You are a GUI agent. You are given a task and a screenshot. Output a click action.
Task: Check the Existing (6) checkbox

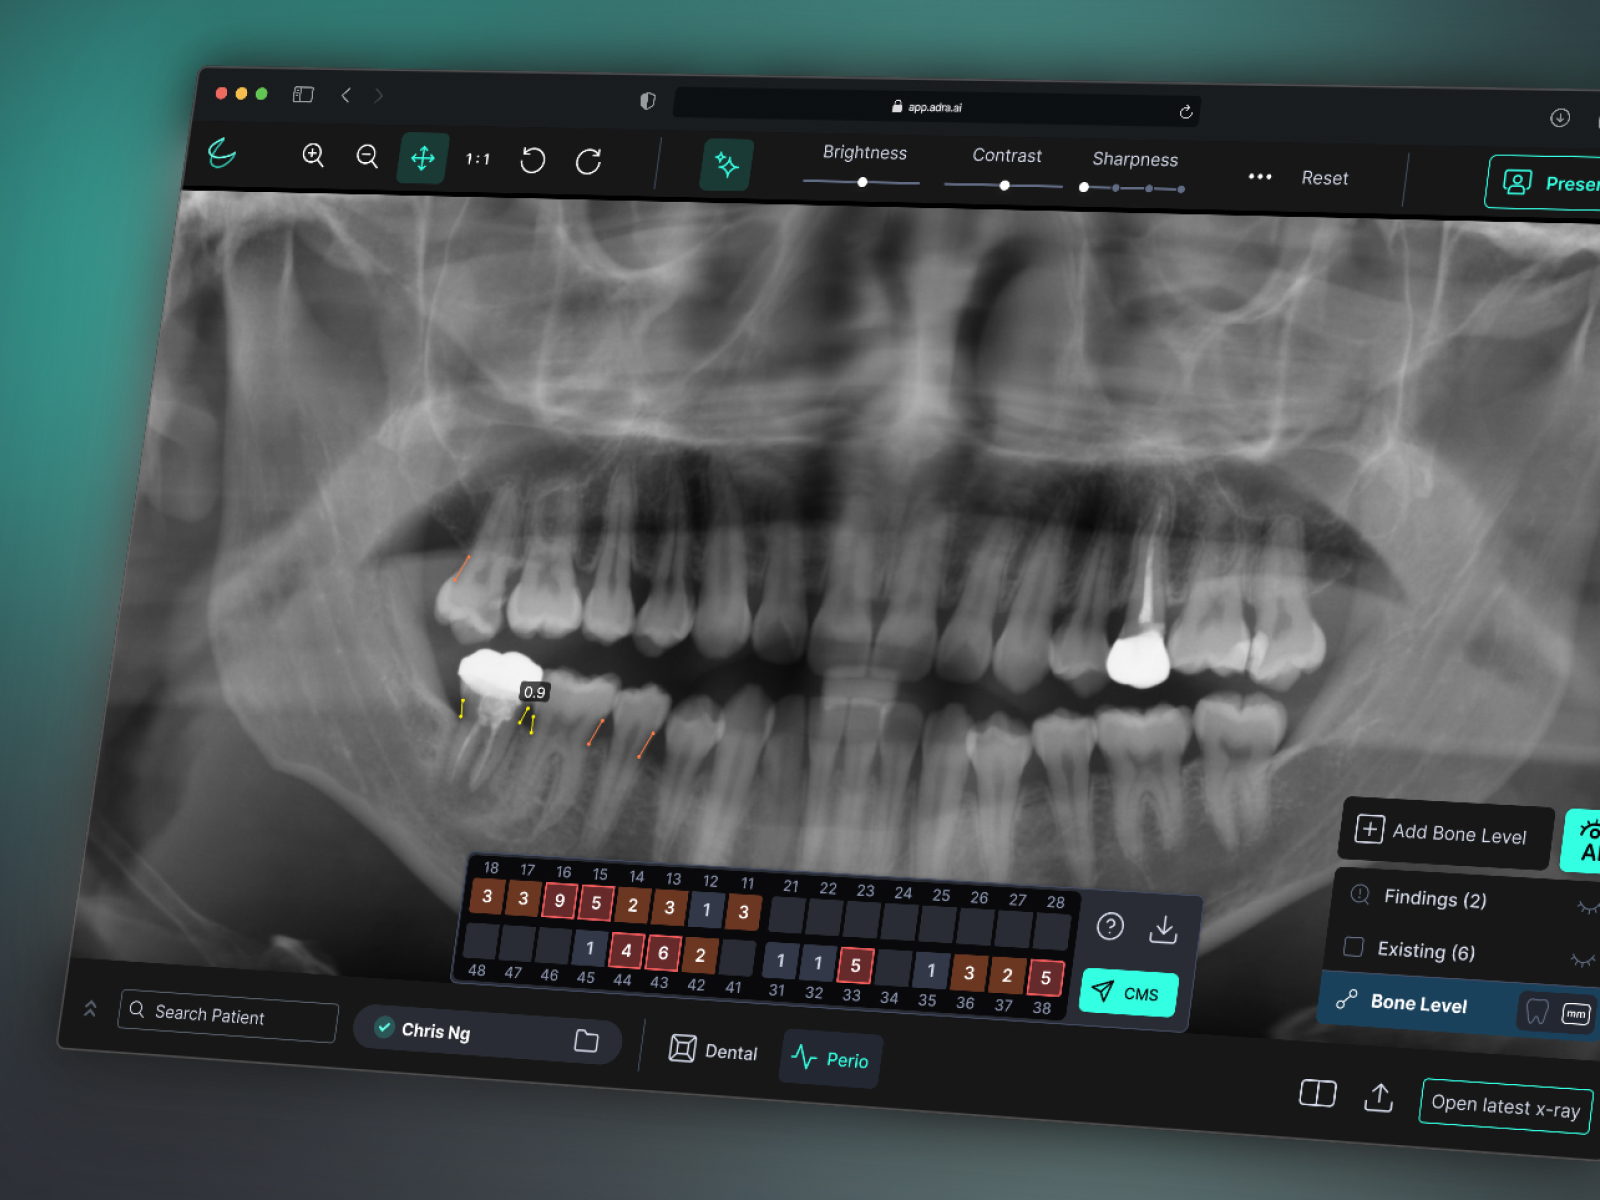1353,947
